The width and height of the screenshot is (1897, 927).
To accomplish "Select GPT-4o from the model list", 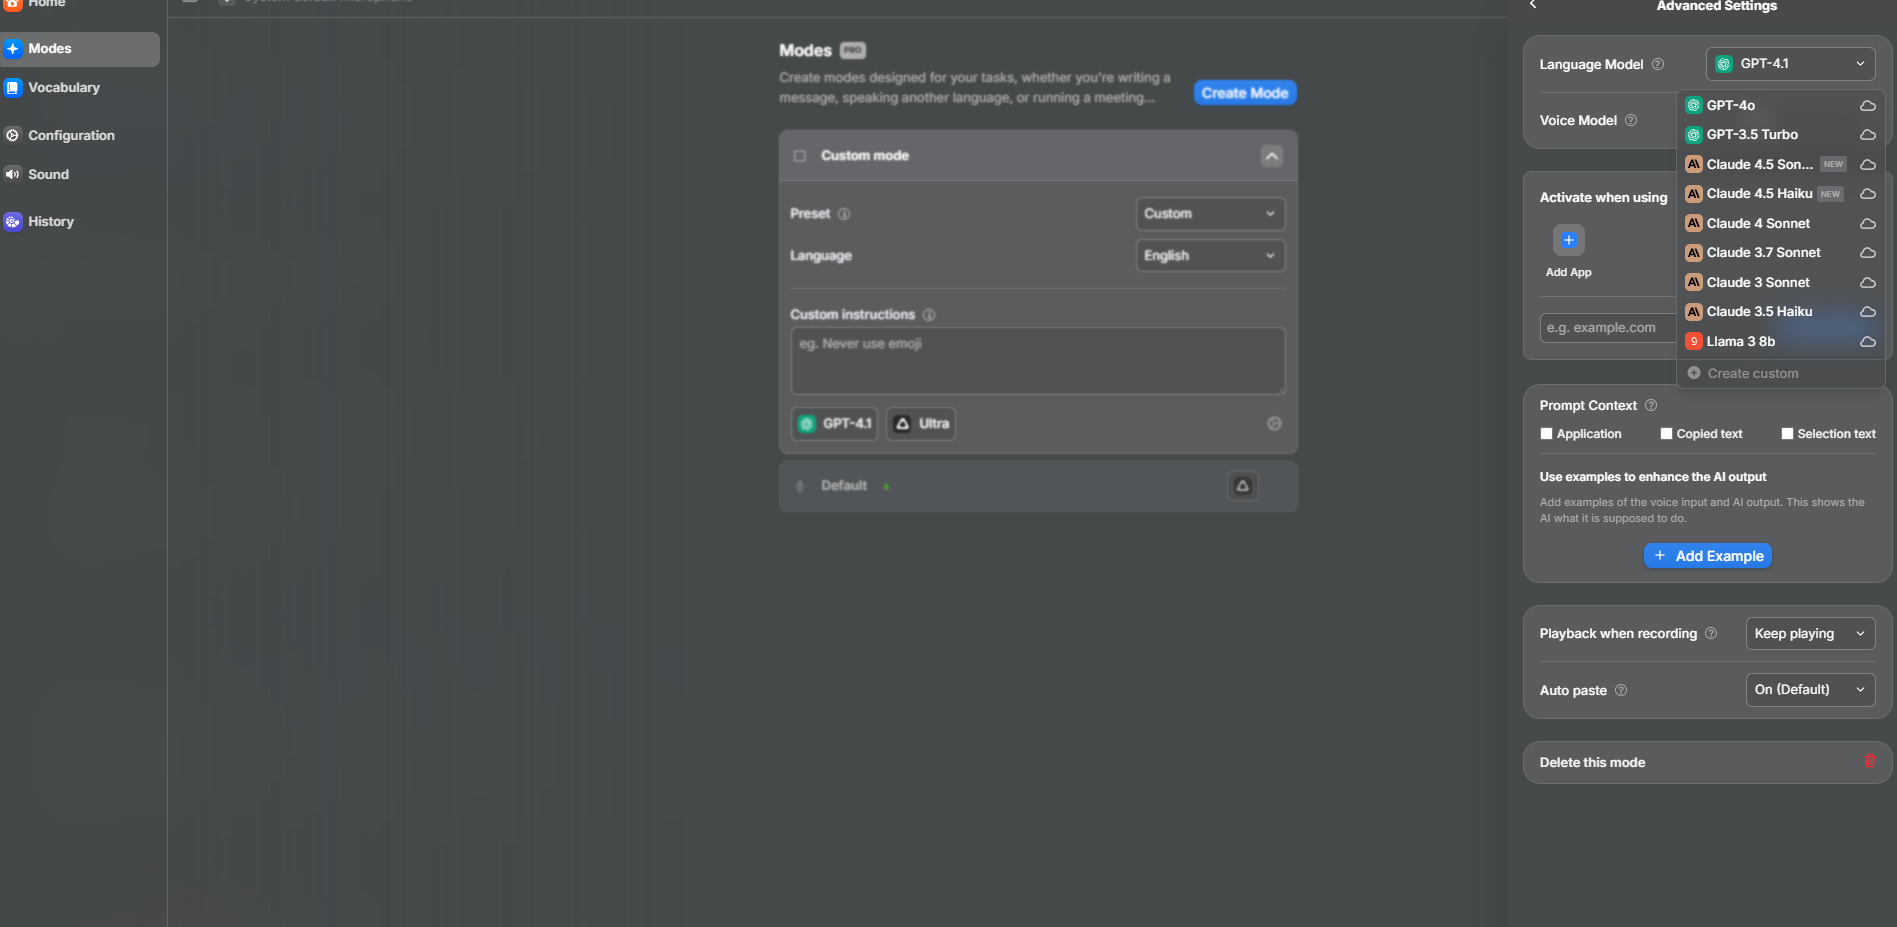I will [1780, 105].
